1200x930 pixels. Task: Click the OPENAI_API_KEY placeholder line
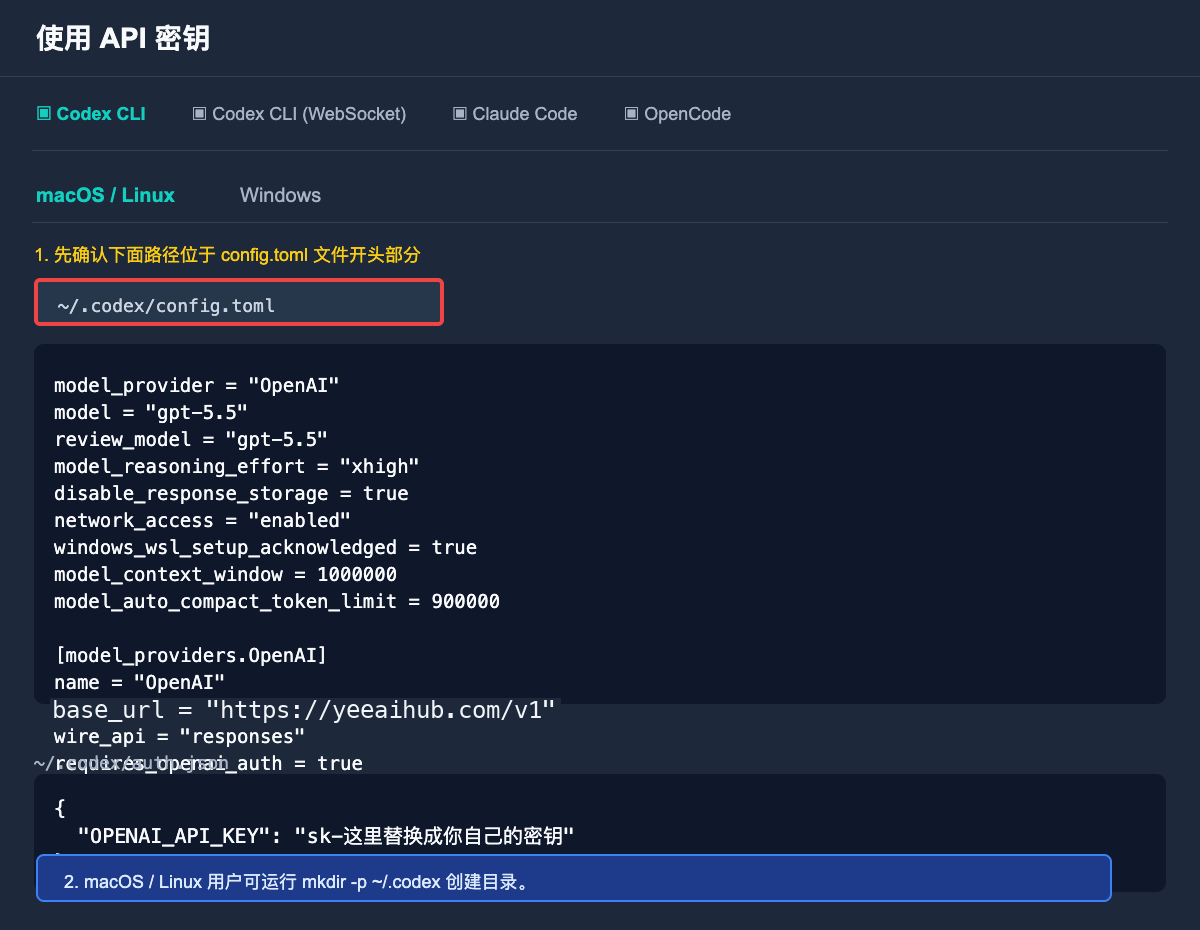pos(326,835)
